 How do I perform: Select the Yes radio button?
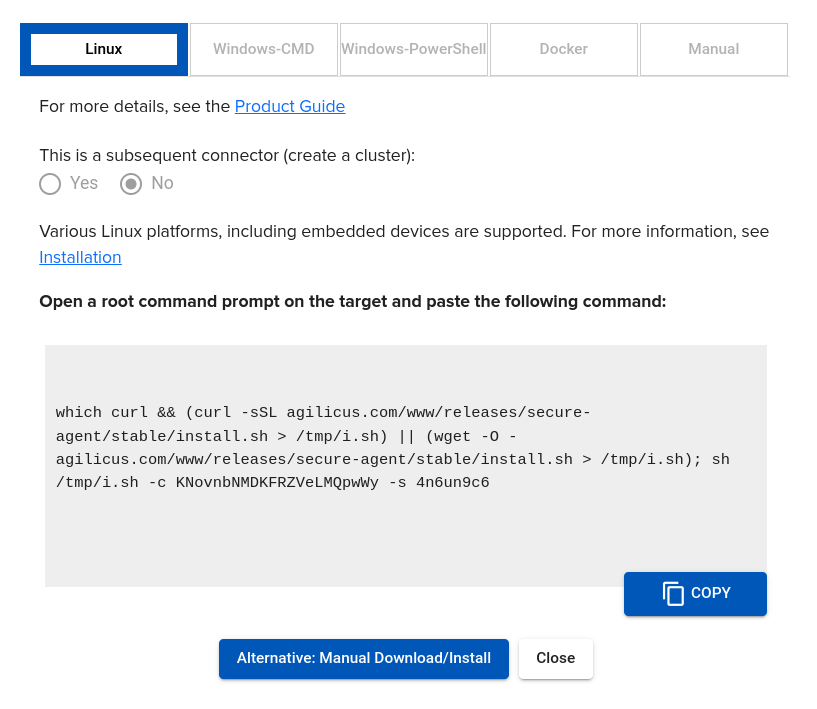coord(50,184)
